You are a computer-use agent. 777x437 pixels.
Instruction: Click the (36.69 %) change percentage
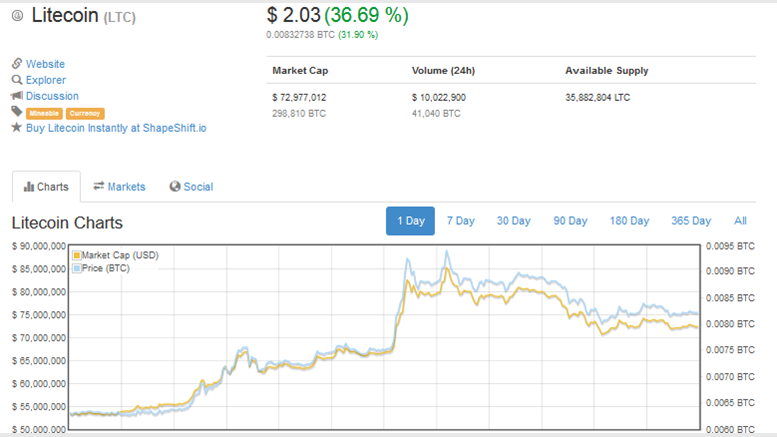[x=367, y=15]
